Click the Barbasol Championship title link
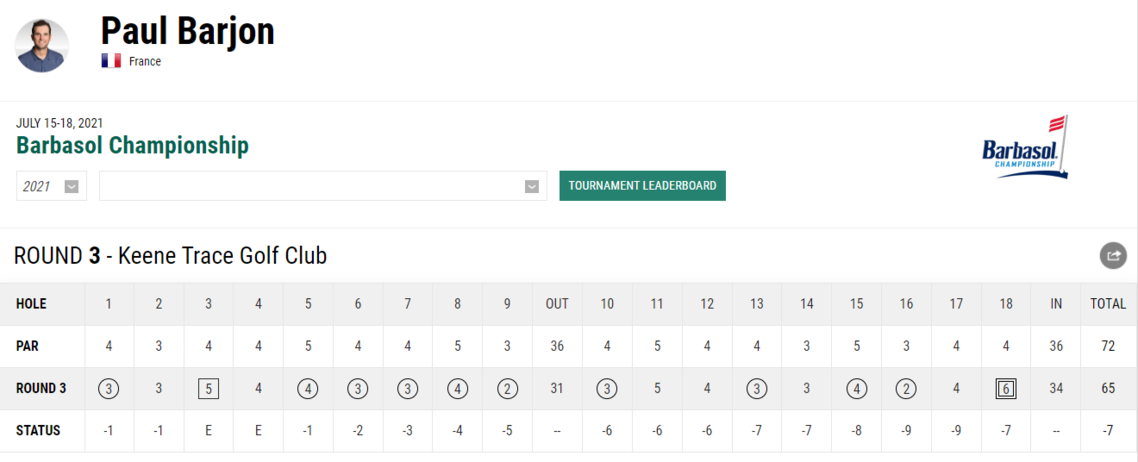This screenshot has height=462, width=1138. click(132, 146)
